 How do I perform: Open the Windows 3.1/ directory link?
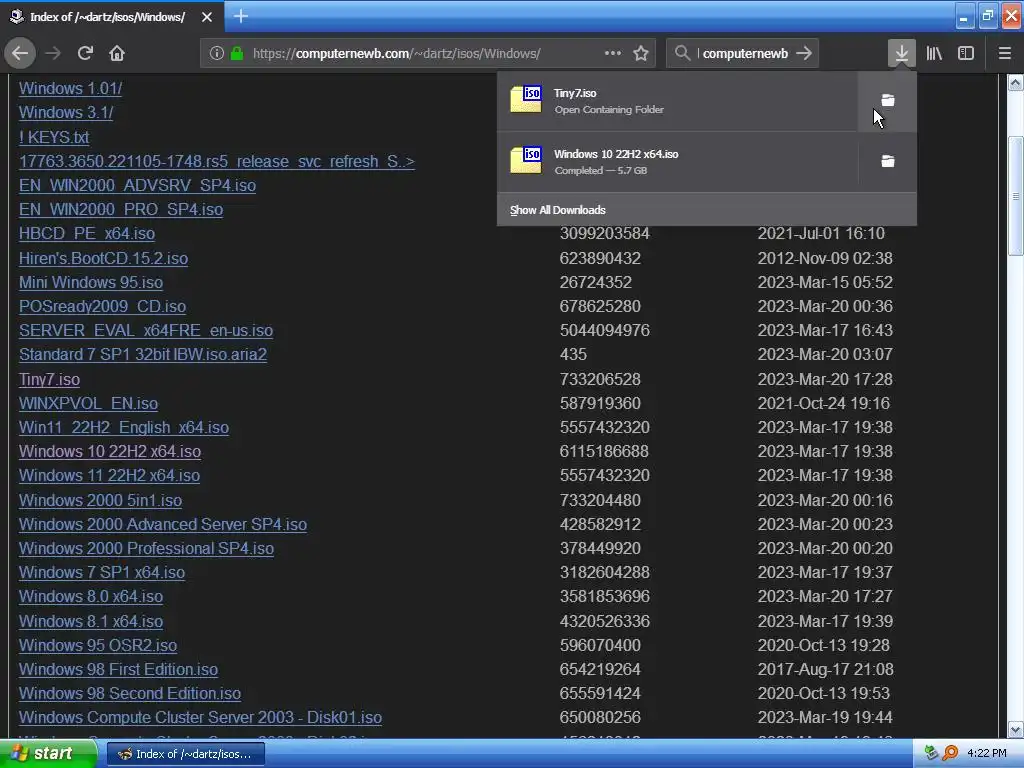66,112
